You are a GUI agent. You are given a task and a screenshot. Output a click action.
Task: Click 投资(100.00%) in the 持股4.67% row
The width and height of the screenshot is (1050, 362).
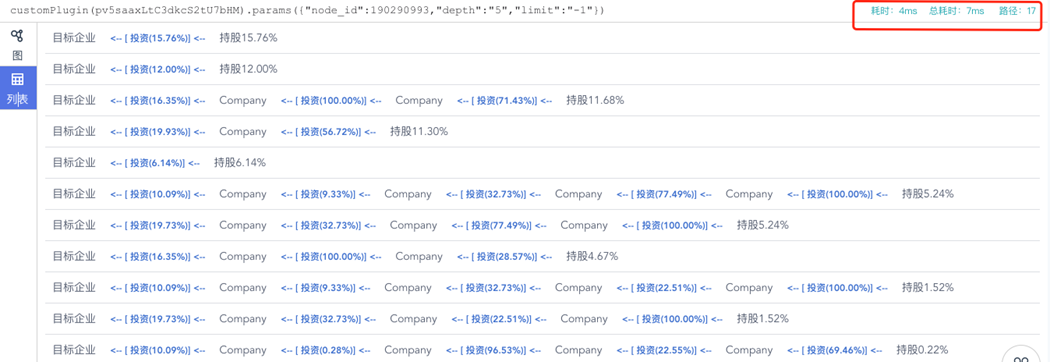331,257
